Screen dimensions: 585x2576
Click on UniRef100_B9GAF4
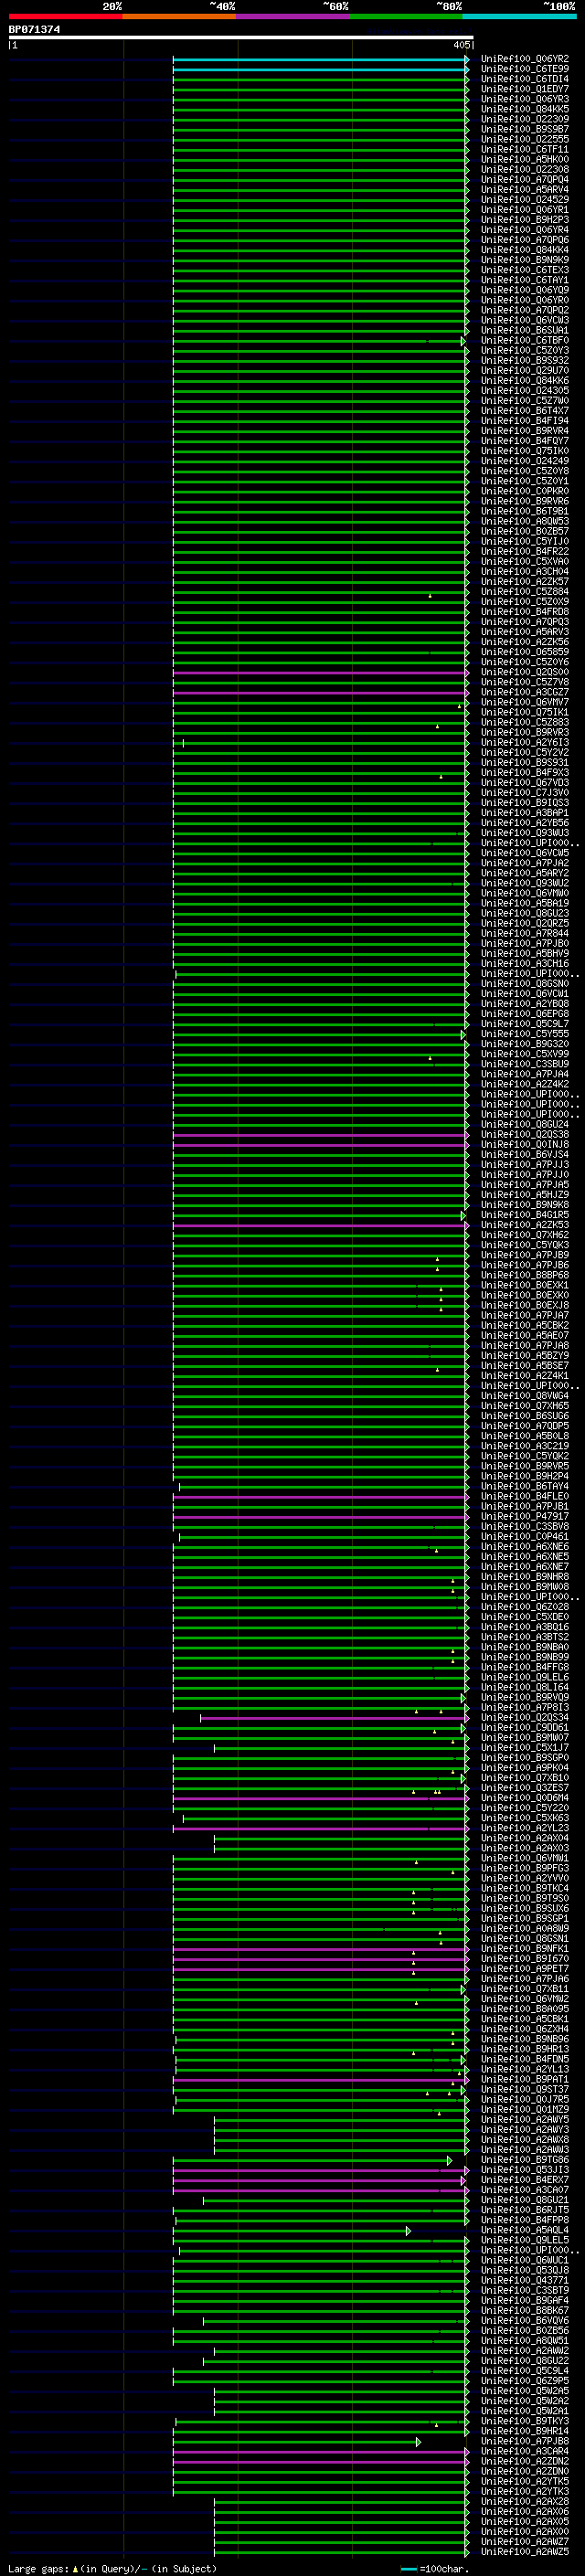coord(524,2300)
